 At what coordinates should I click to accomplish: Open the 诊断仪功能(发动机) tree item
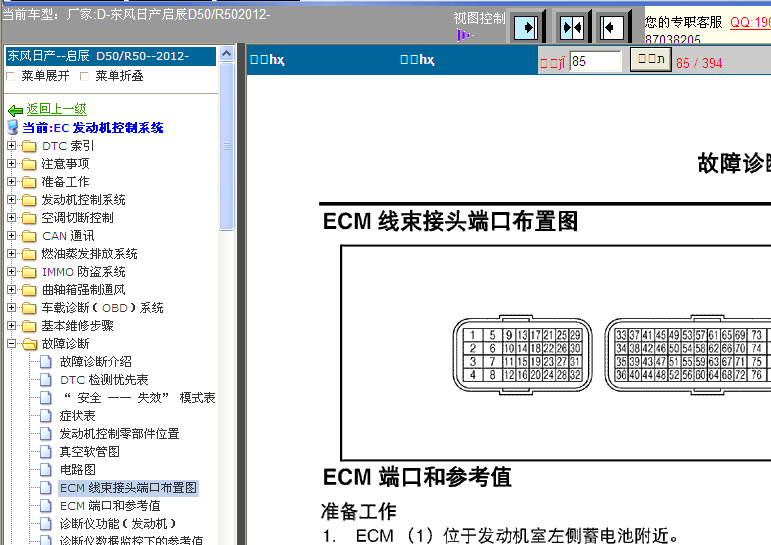118,524
